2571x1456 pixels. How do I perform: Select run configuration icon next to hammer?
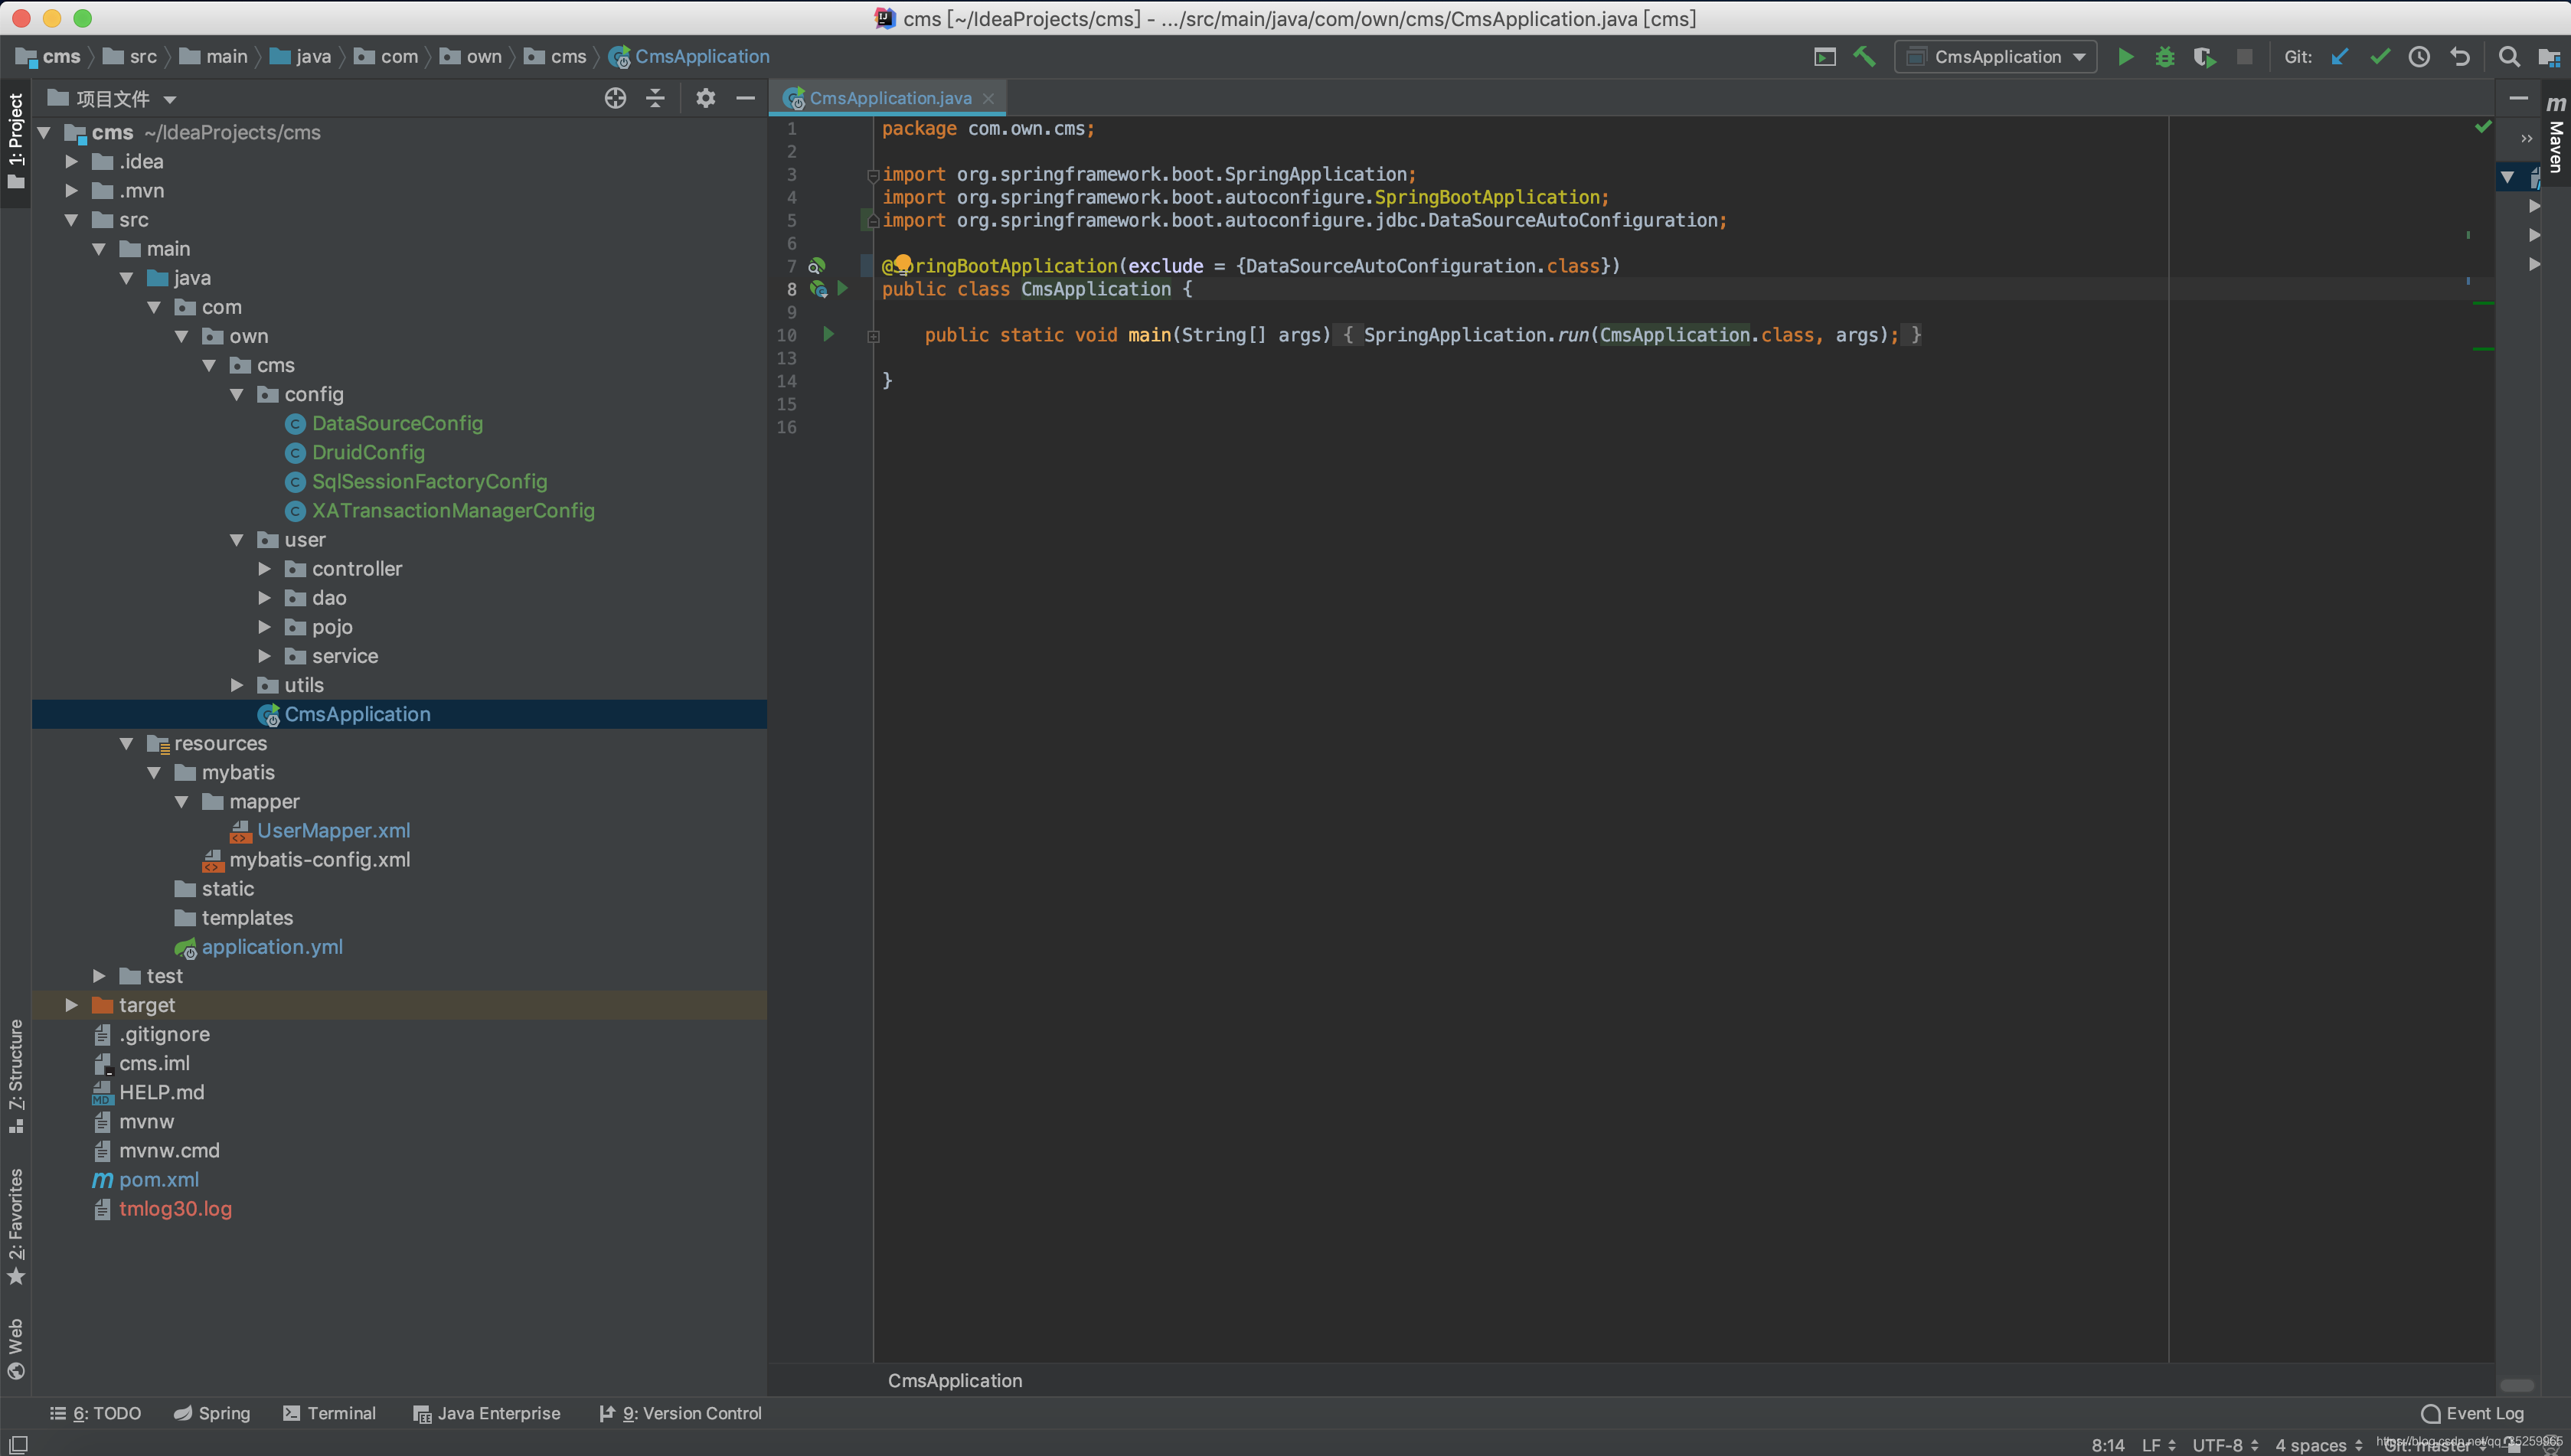1824,57
